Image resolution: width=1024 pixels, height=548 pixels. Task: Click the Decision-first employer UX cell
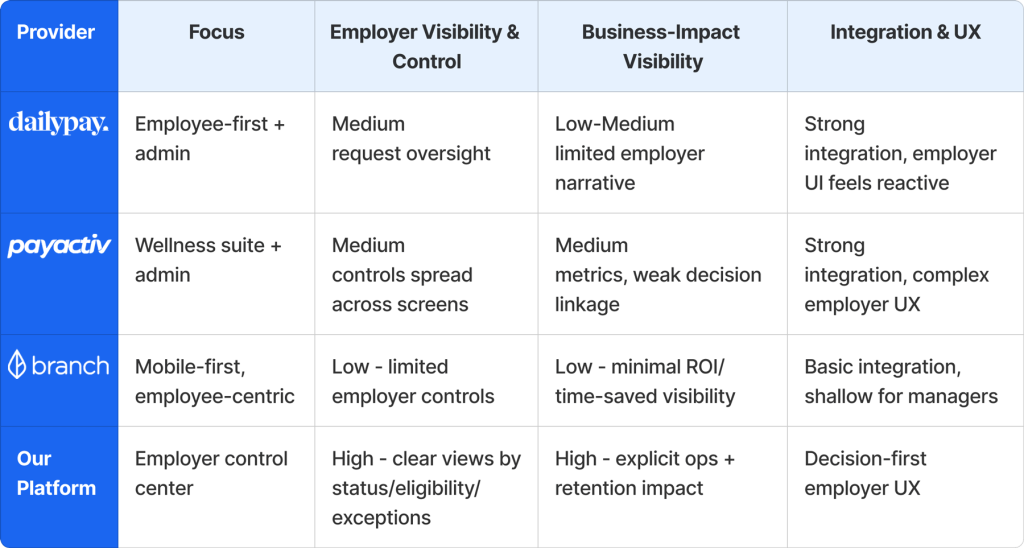tap(865, 473)
